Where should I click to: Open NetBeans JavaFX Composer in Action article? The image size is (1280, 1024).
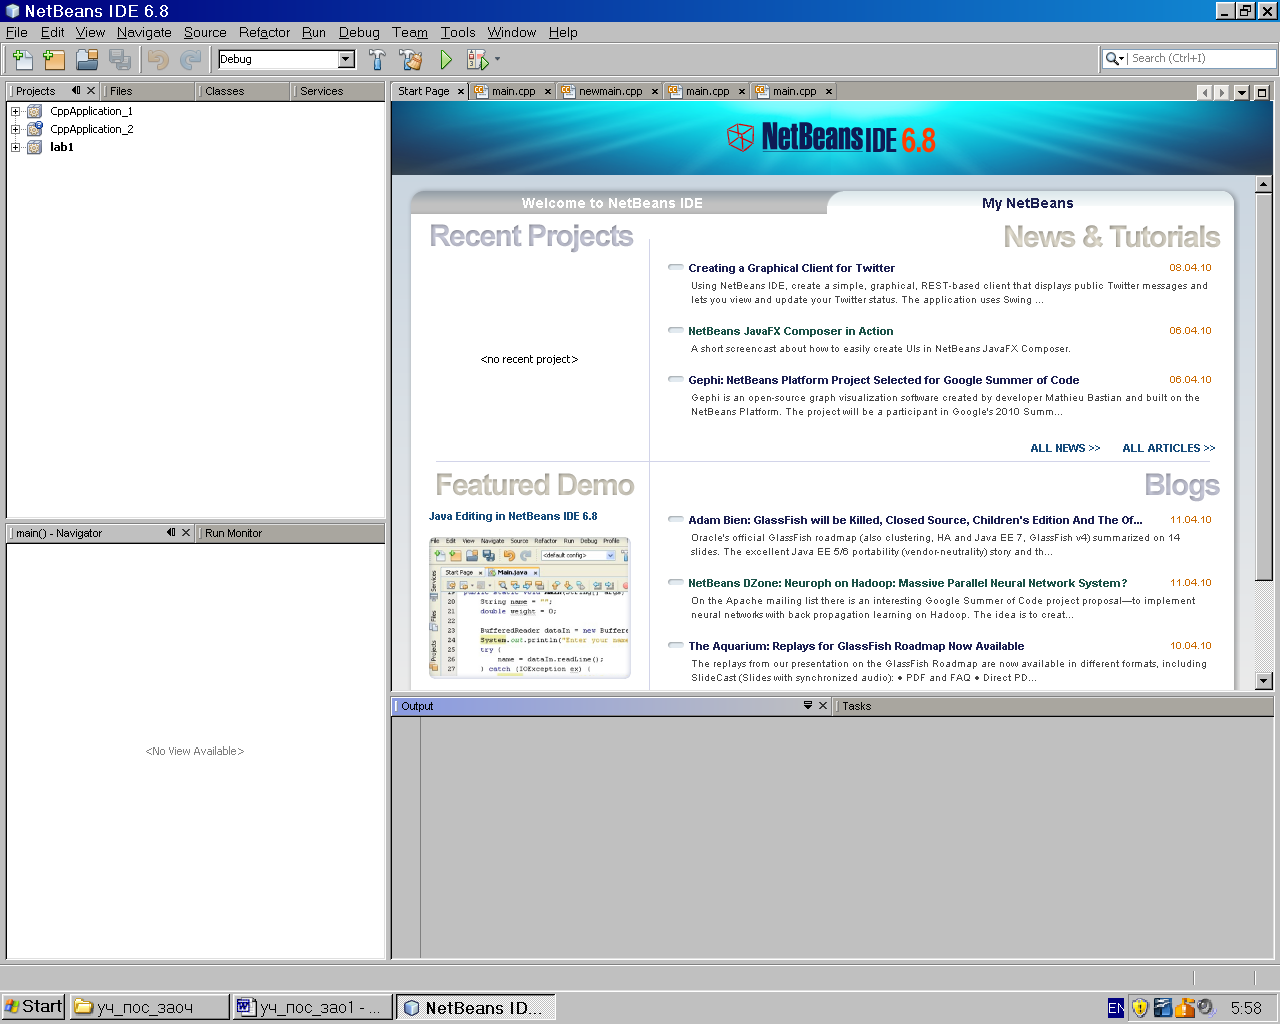pyautogui.click(x=790, y=331)
